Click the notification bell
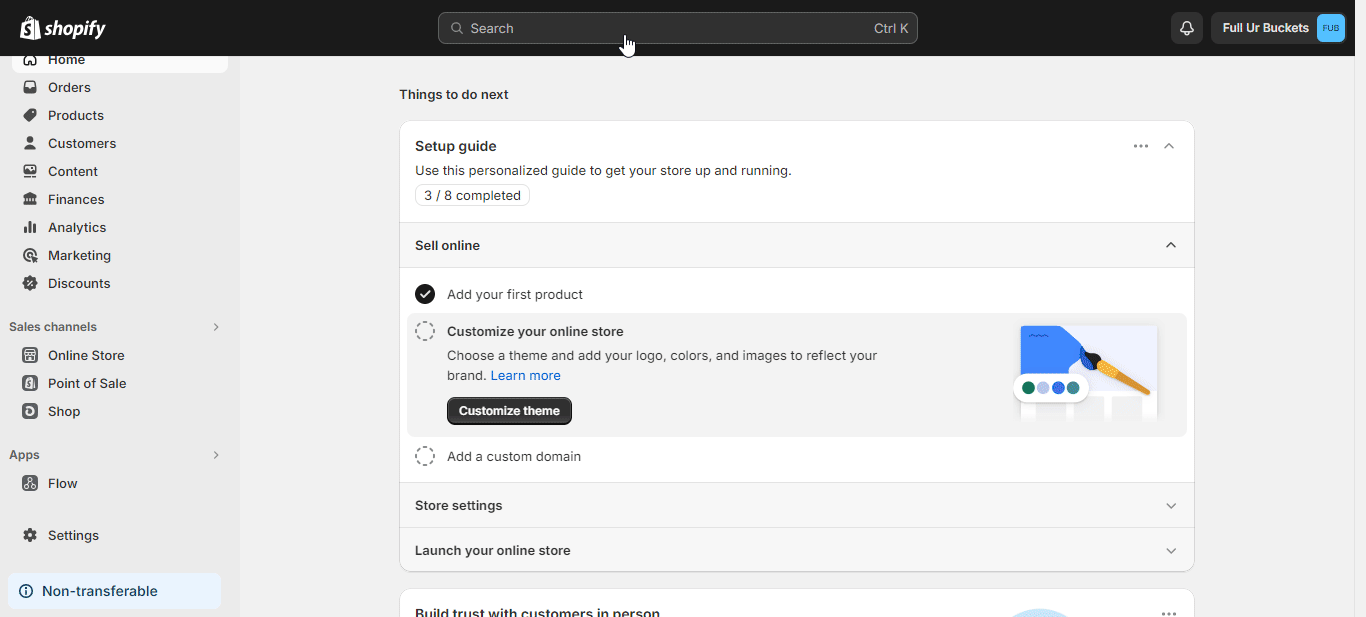 (1187, 27)
